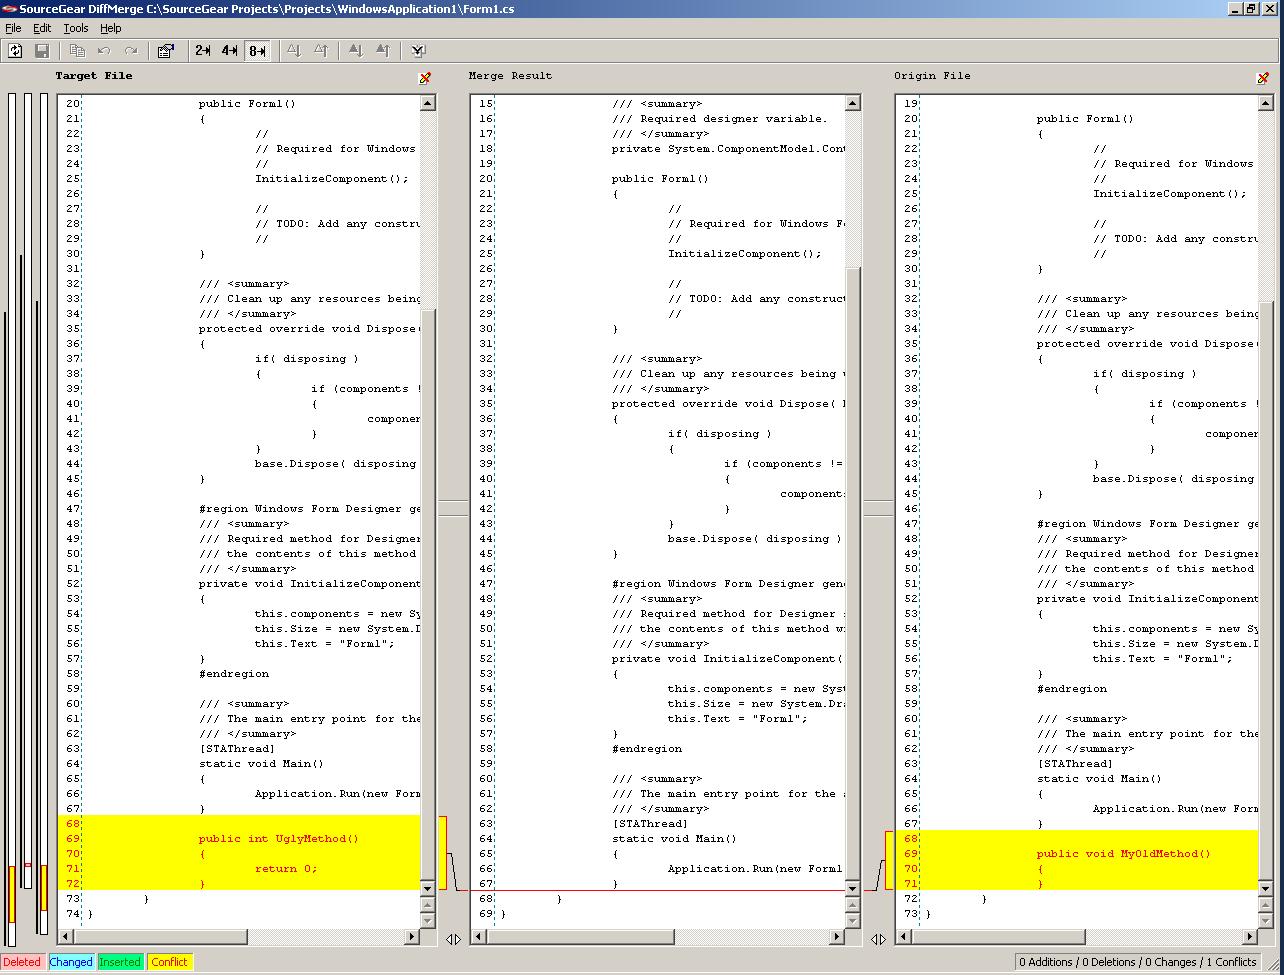Click pencil icon beside Origin File header
This screenshot has height=975, width=1284.
1263,78
